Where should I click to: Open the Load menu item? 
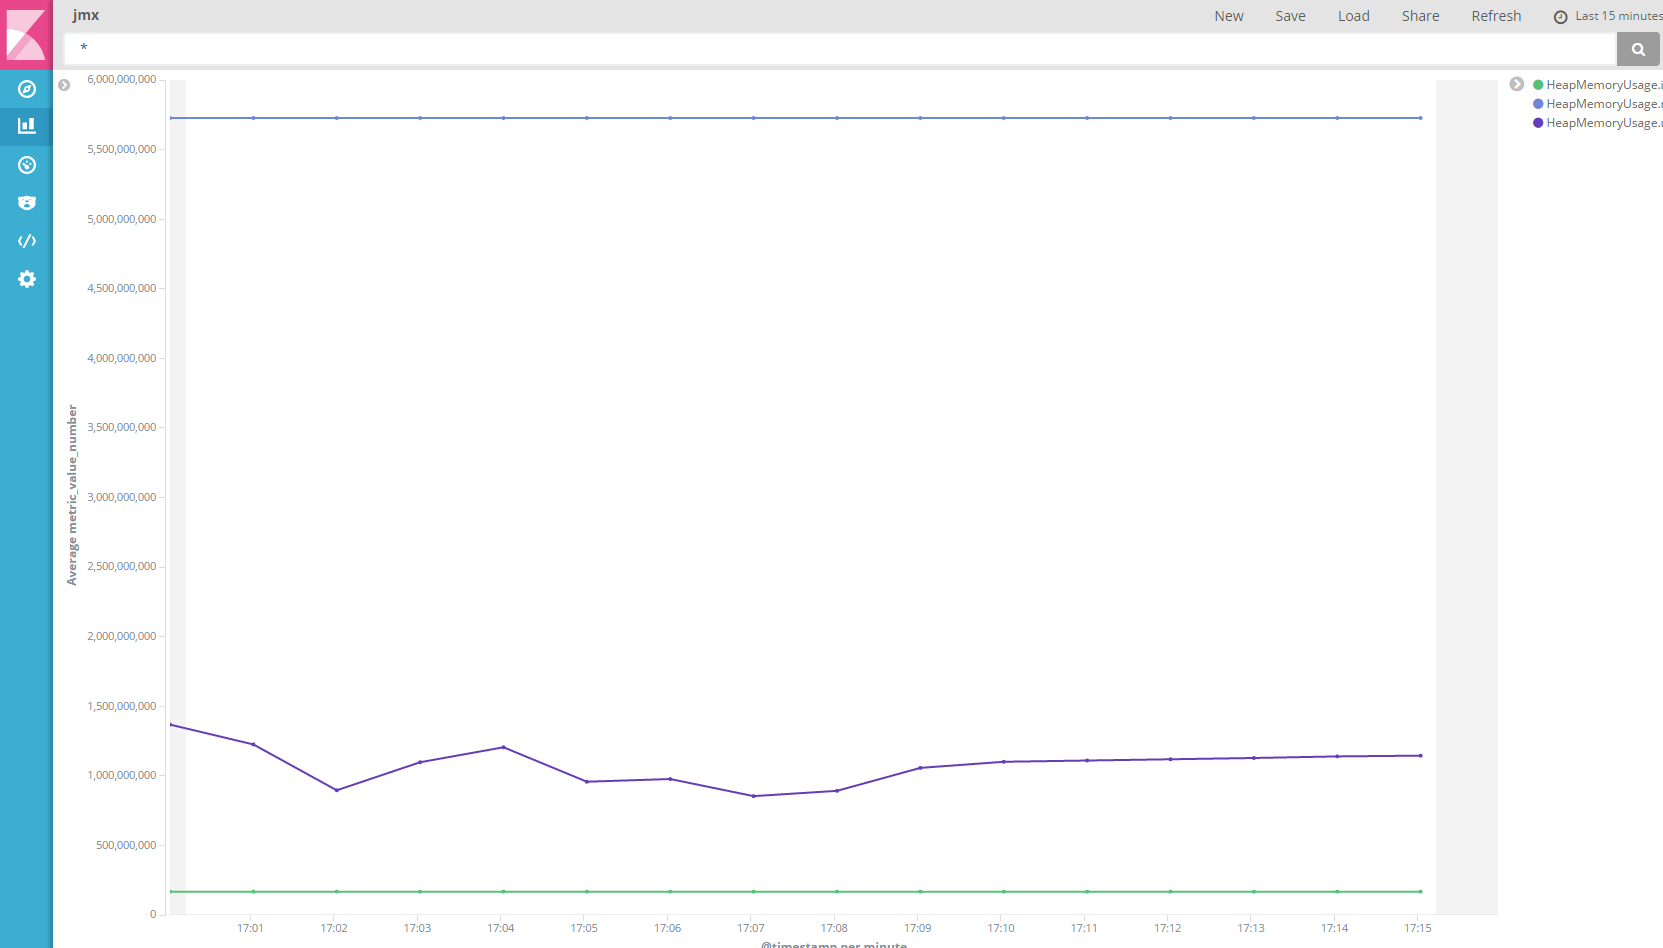pyautogui.click(x=1353, y=15)
